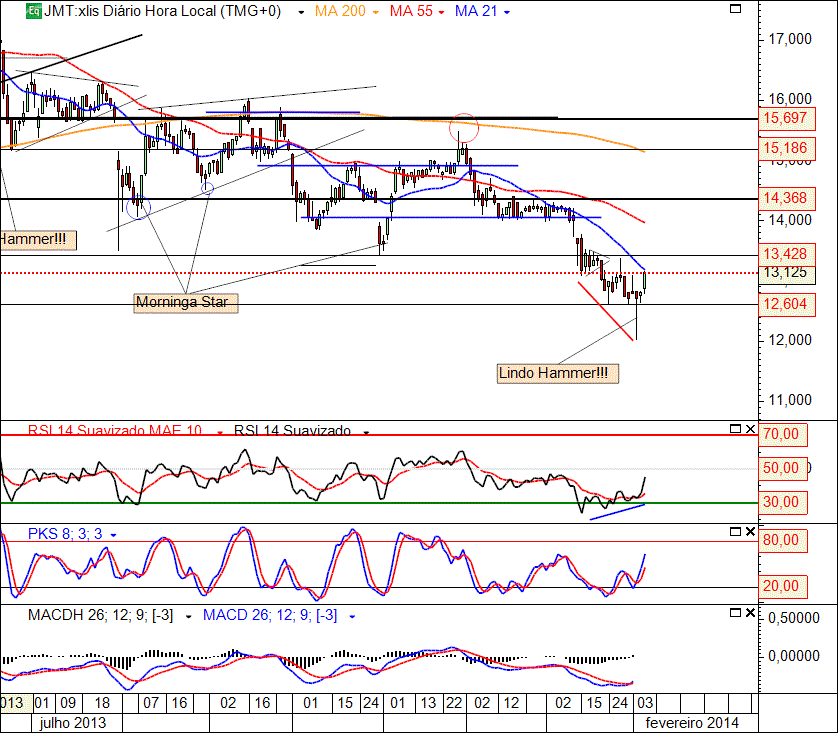Click the RSI 70,00 level tag
Viewport: 838px width, 733px height.
click(x=782, y=434)
